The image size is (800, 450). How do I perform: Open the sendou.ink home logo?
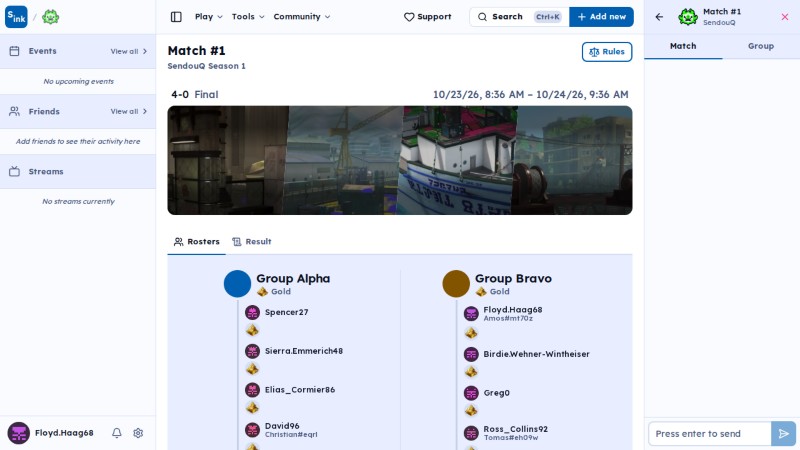coord(16,17)
